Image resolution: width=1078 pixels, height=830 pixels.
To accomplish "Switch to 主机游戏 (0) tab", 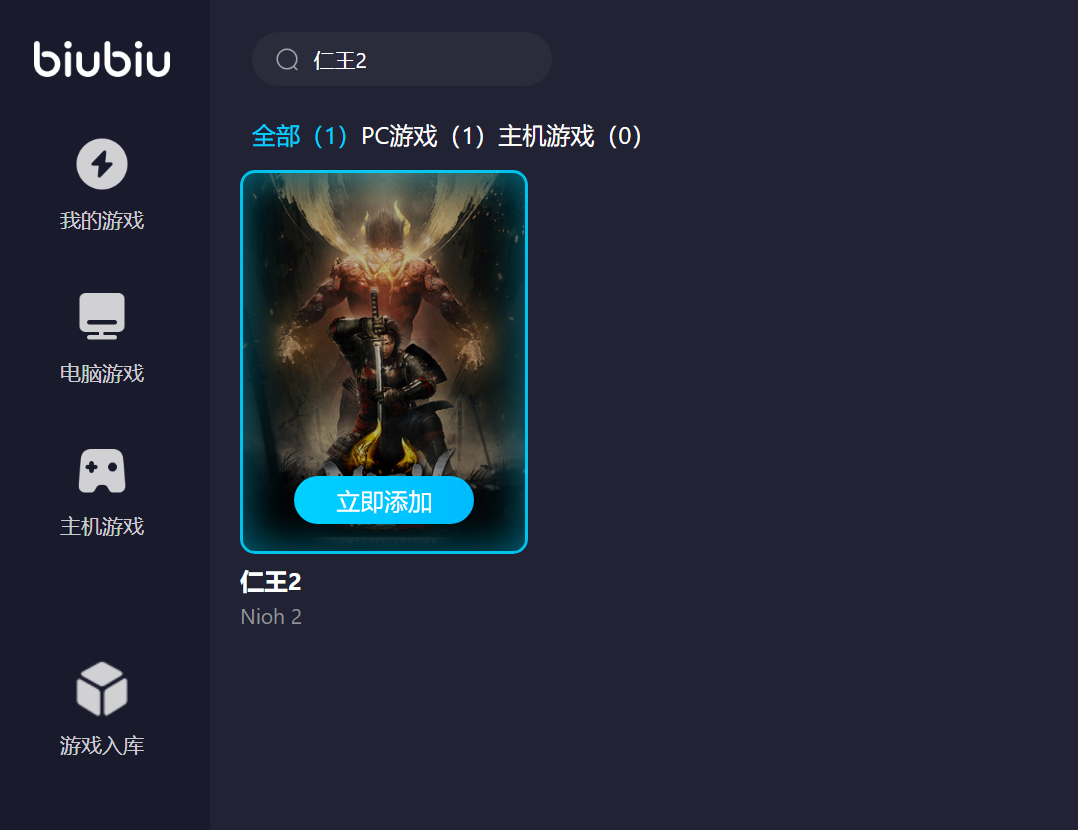I will click(x=570, y=136).
